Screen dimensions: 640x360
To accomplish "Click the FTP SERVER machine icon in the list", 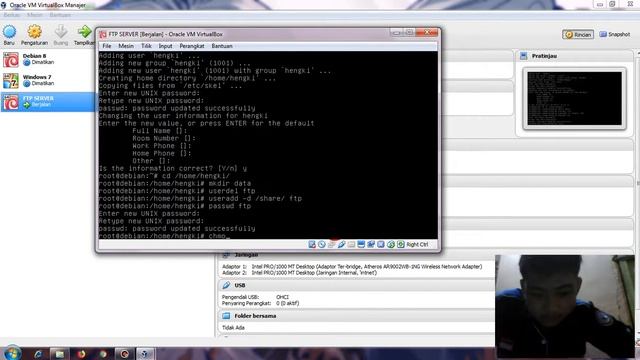I will click(x=11, y=102).
